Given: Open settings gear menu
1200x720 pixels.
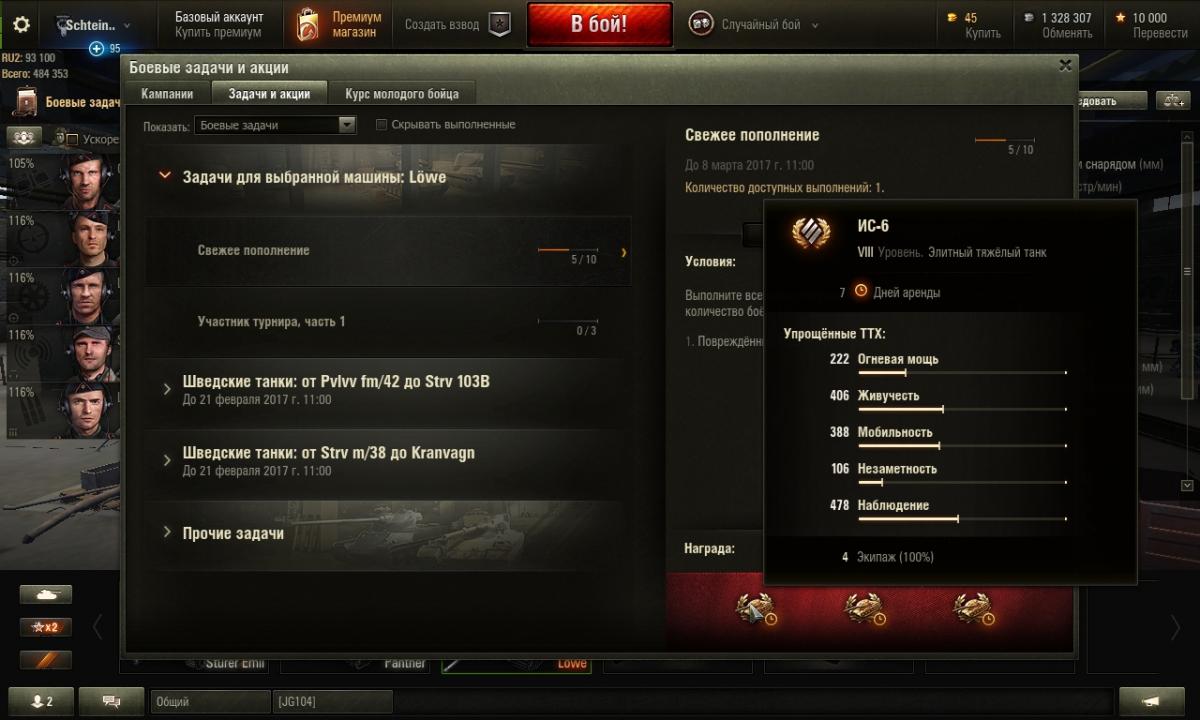Looking at the screenshot, I should point(20,25).
